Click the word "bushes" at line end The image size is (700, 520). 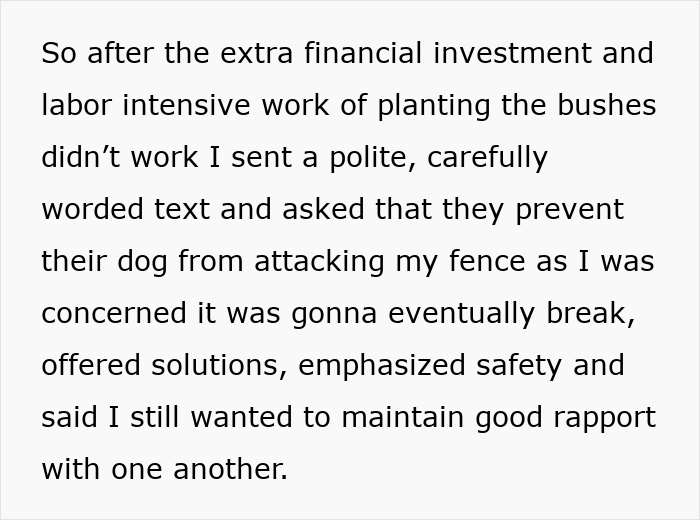pos(607,105)
